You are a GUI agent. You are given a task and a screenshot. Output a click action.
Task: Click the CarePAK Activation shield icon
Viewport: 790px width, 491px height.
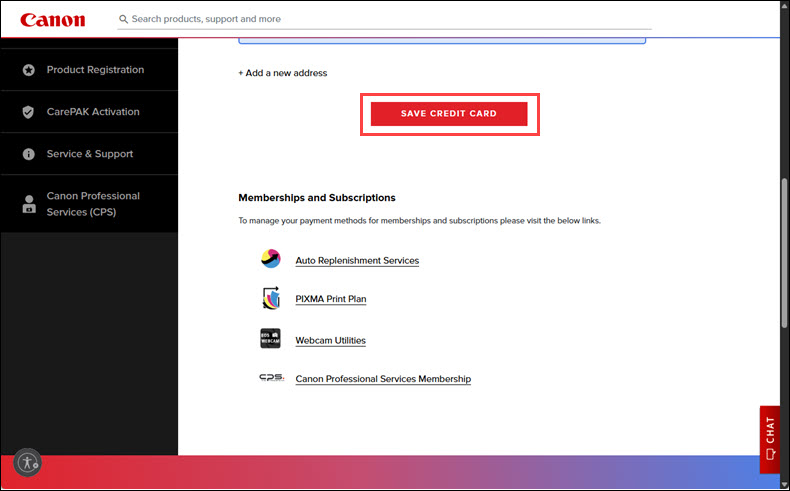pyautogui.click(x=28, y=112)
